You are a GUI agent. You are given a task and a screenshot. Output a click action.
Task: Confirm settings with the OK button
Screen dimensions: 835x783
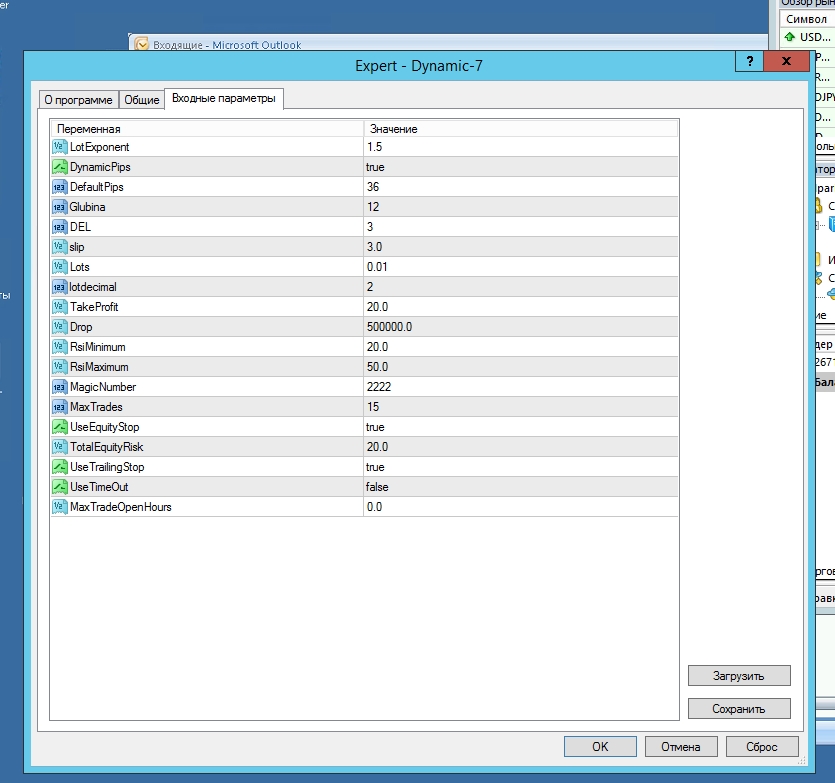tap(599, 746)
